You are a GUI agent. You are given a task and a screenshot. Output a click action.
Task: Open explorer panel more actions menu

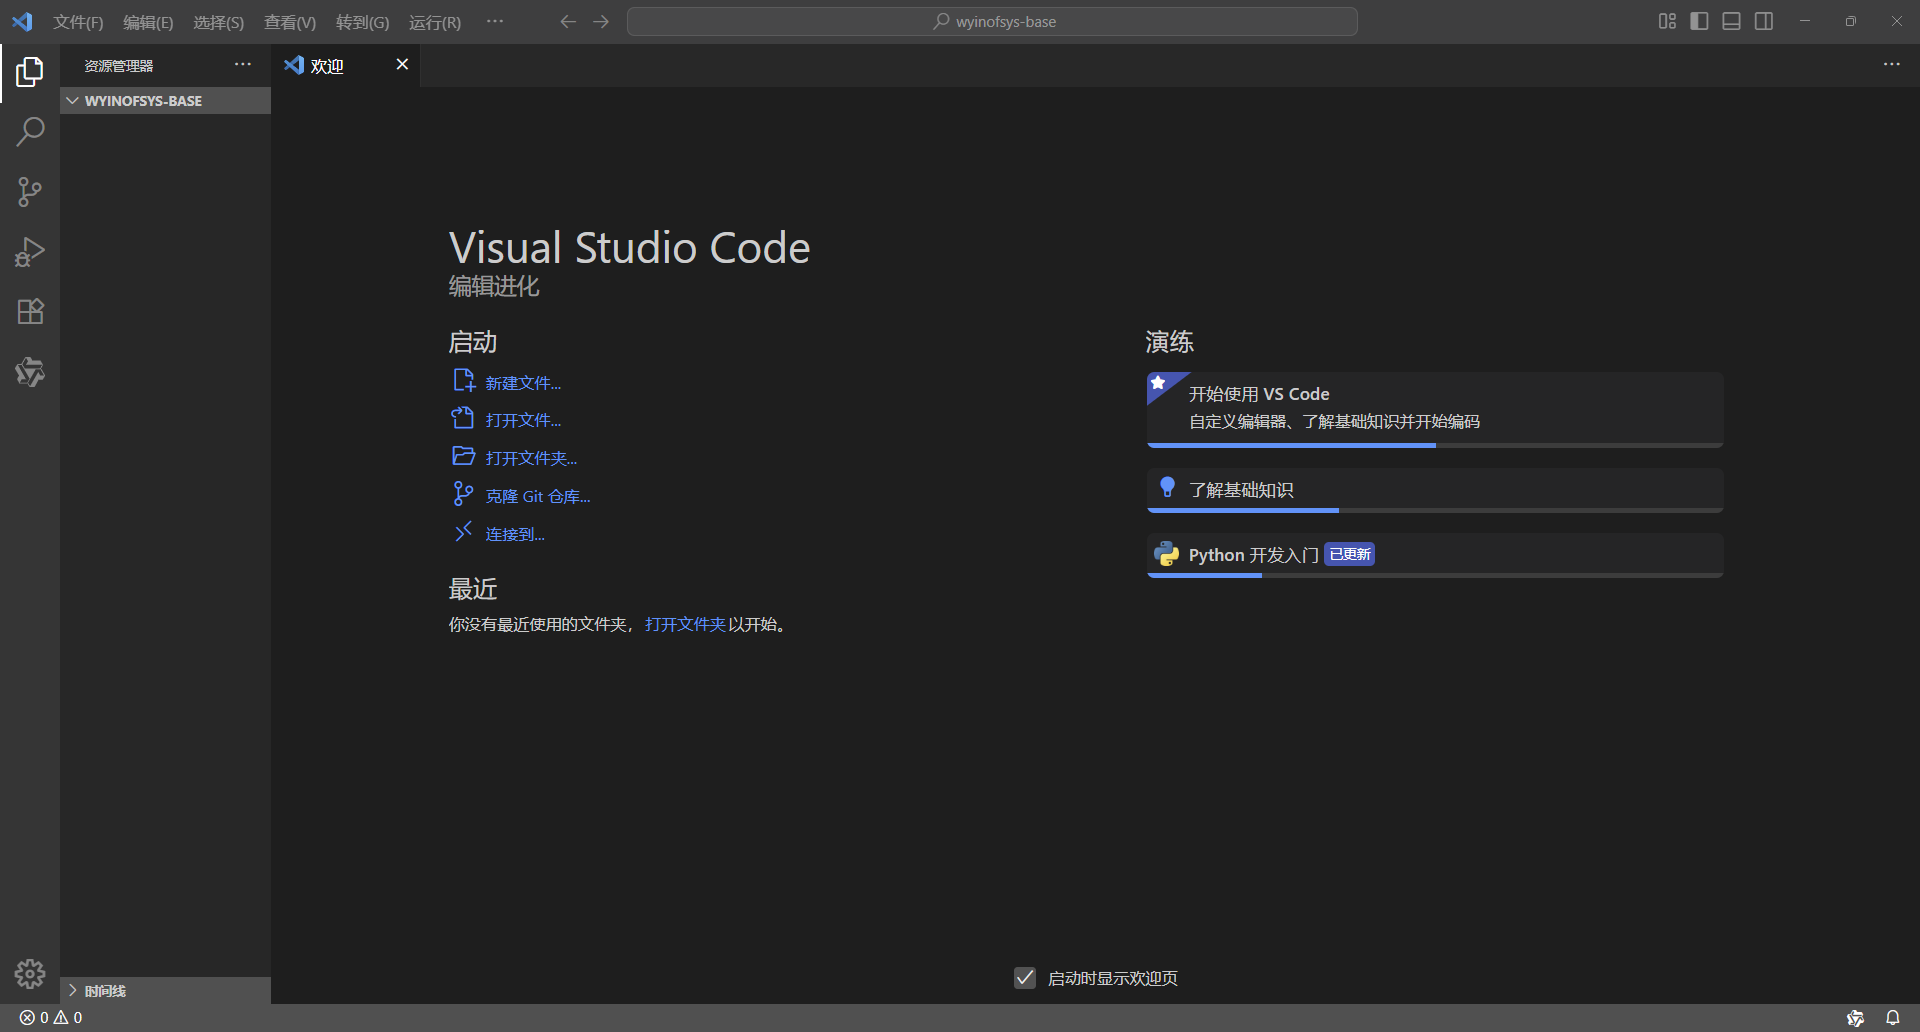243,64
